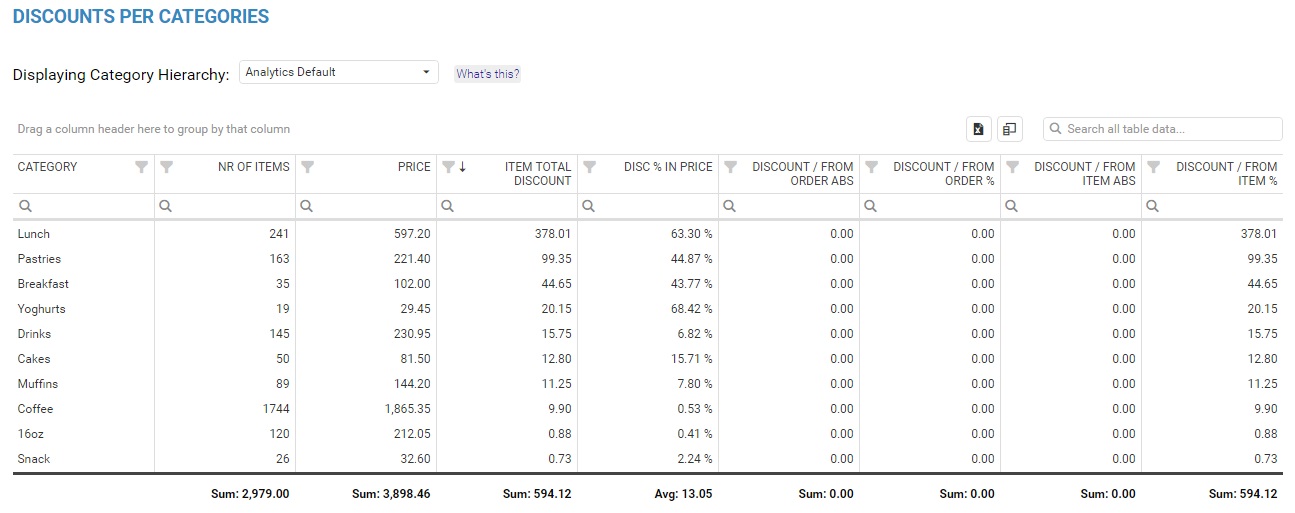Image resolution: width=1295 pixels, height=513 pixels.
Task: Export table to Excel file icon
Action: [978, 129]
